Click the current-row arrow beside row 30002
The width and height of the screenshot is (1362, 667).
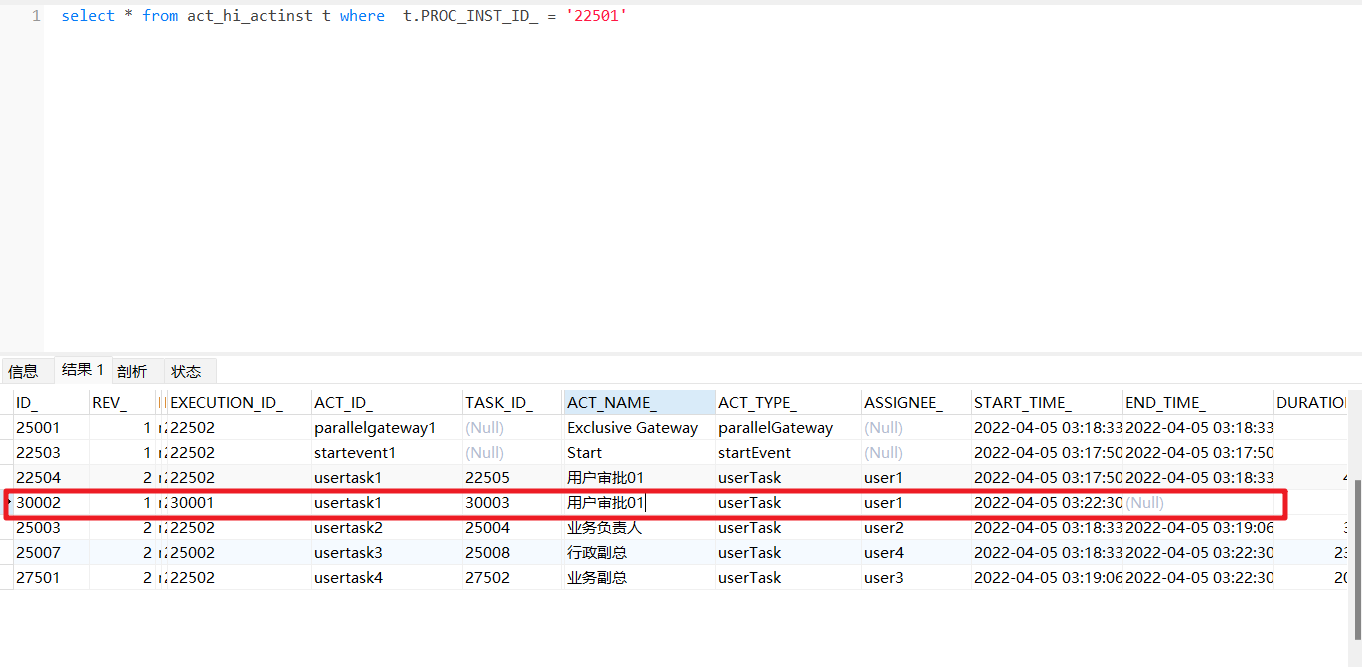coord(9,502)
